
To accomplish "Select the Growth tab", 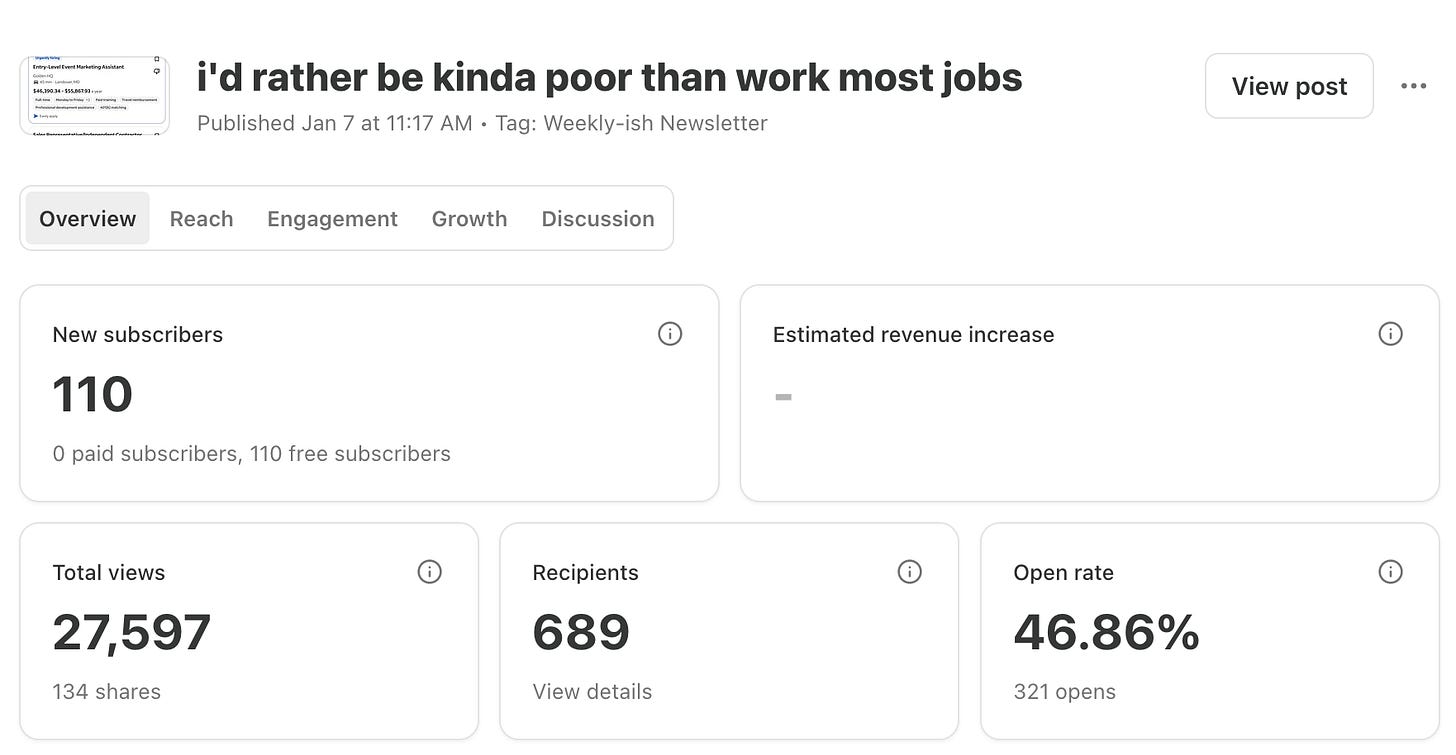I will (x=469, y=218).
